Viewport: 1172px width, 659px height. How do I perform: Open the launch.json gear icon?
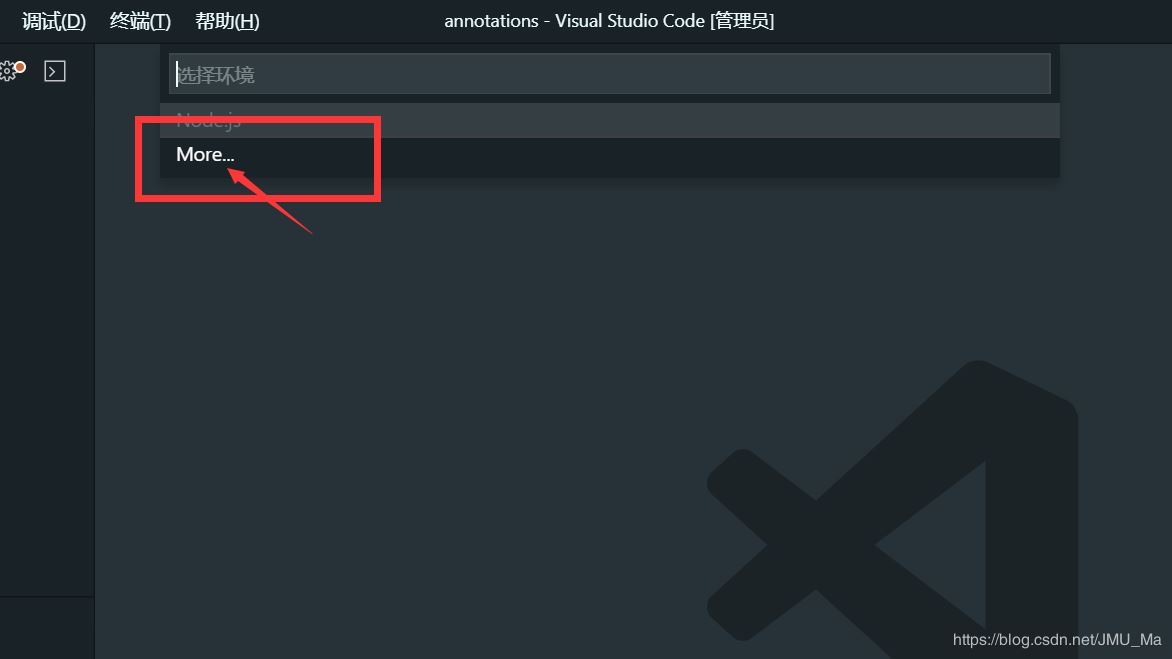(10, 71)
